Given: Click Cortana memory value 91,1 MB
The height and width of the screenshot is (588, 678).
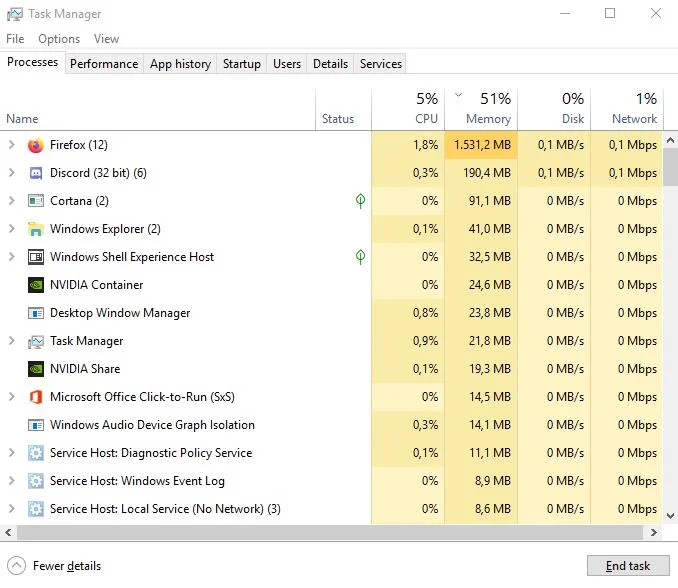Looking at the screenshot, I should [x=481, y=201].
